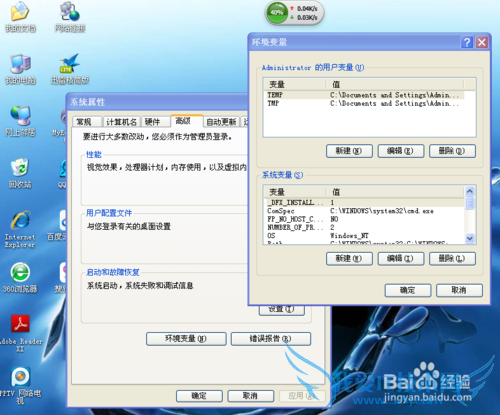Click 编辑(I) under system variables
The height and width of the screenshot is (415, 500).
(x=401, y=258)
